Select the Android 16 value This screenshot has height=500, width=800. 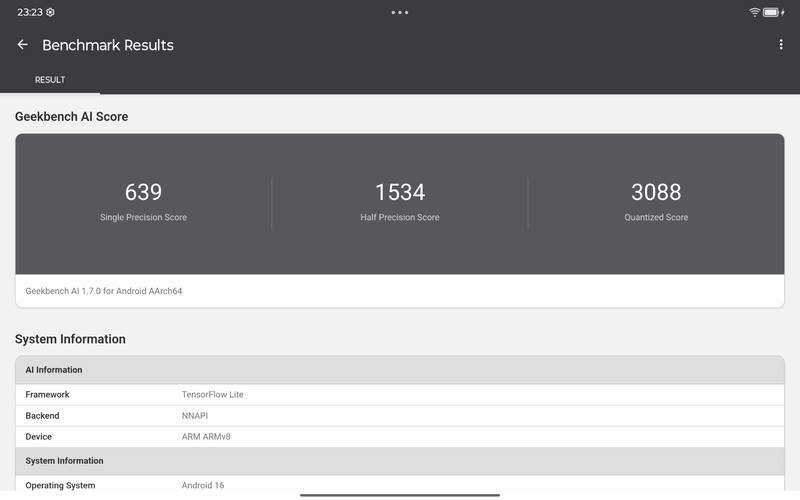203,485
